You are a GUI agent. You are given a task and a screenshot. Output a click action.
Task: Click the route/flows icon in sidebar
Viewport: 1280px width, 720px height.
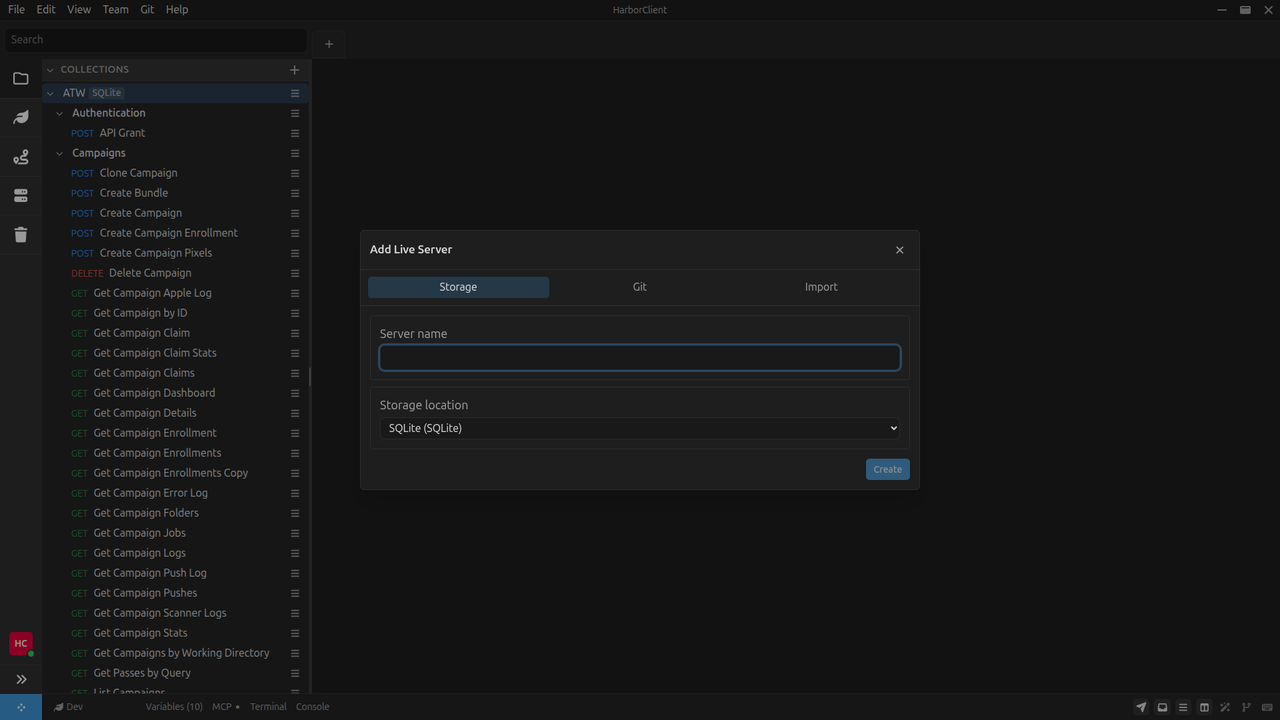[x=20, y=157]
